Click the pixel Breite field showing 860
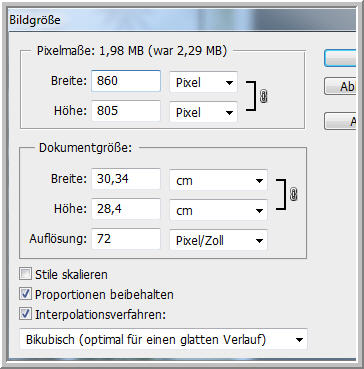 (x=126, y=81)
